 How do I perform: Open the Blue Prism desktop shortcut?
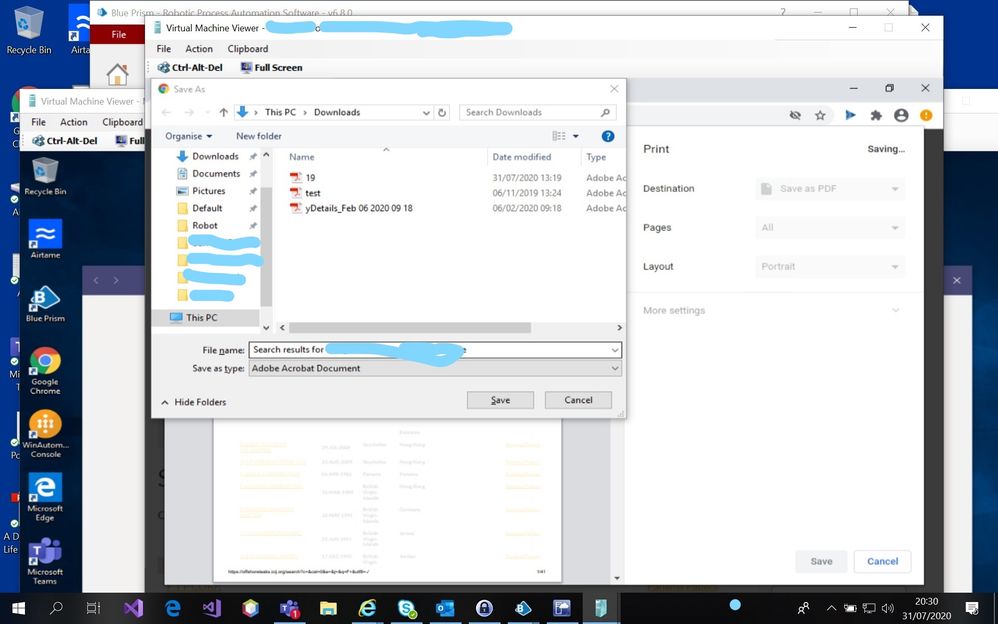click(x=45, y=304)
